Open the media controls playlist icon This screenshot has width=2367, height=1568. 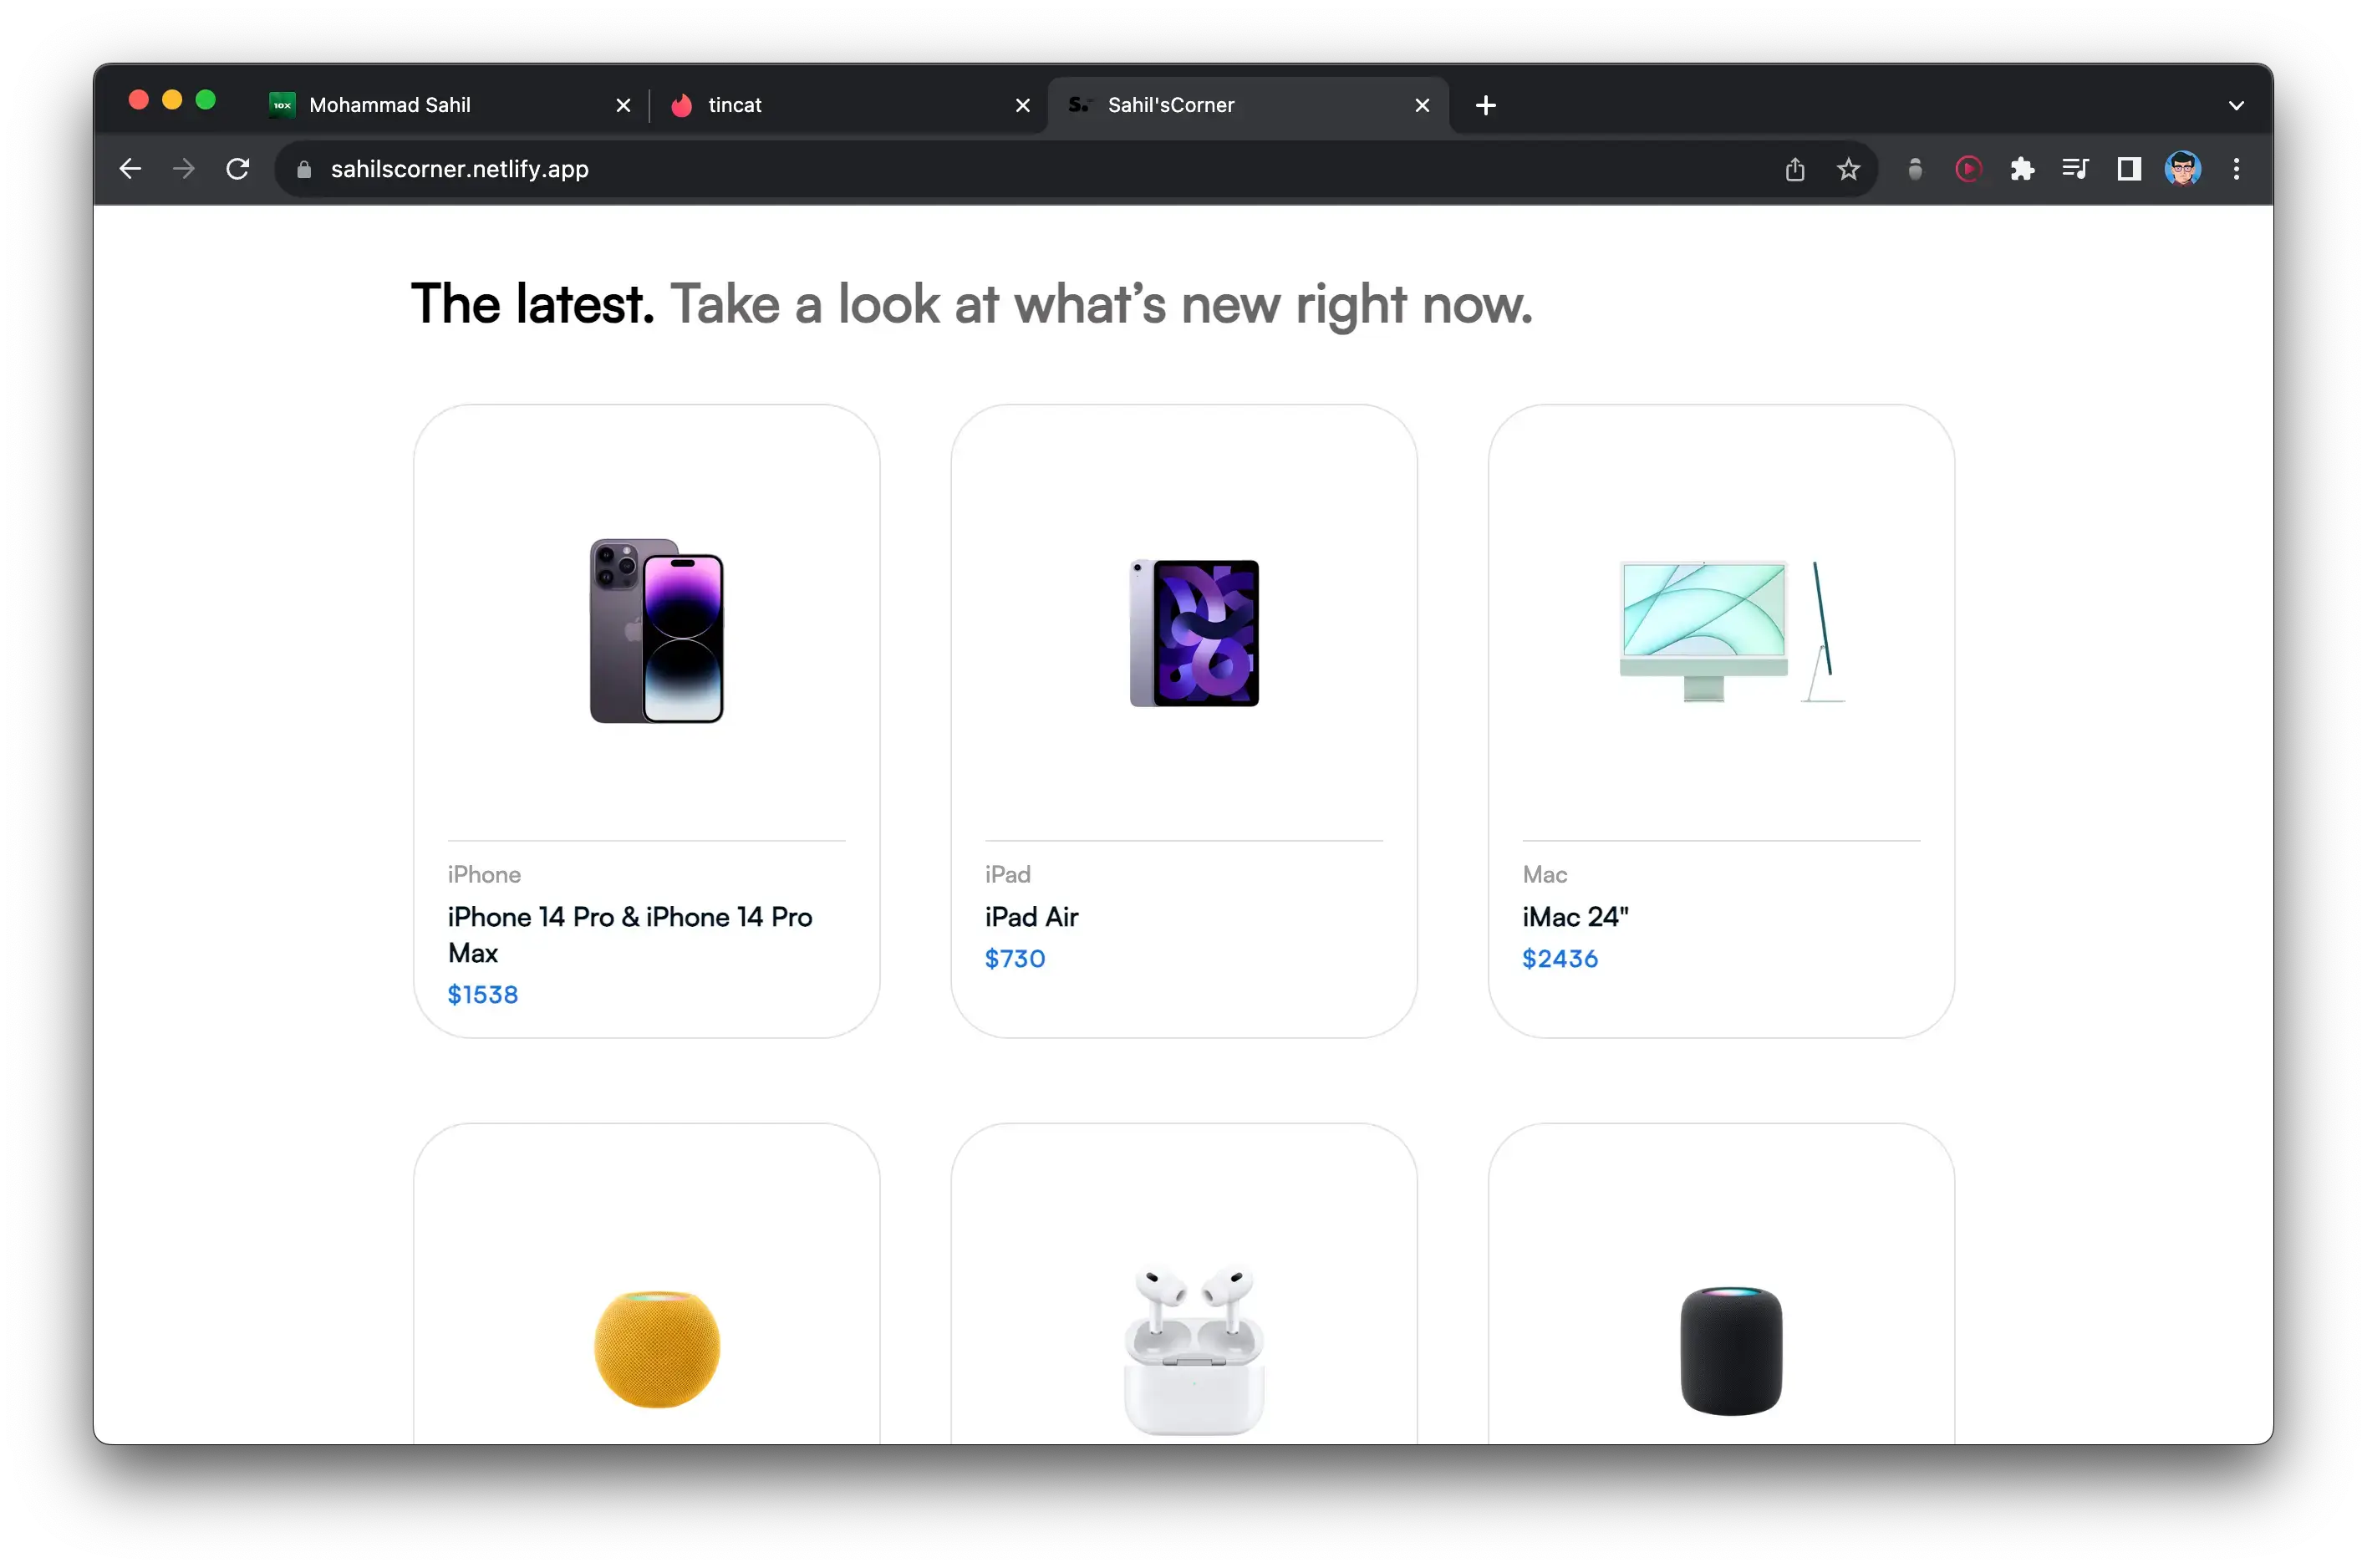(2076, 169)
